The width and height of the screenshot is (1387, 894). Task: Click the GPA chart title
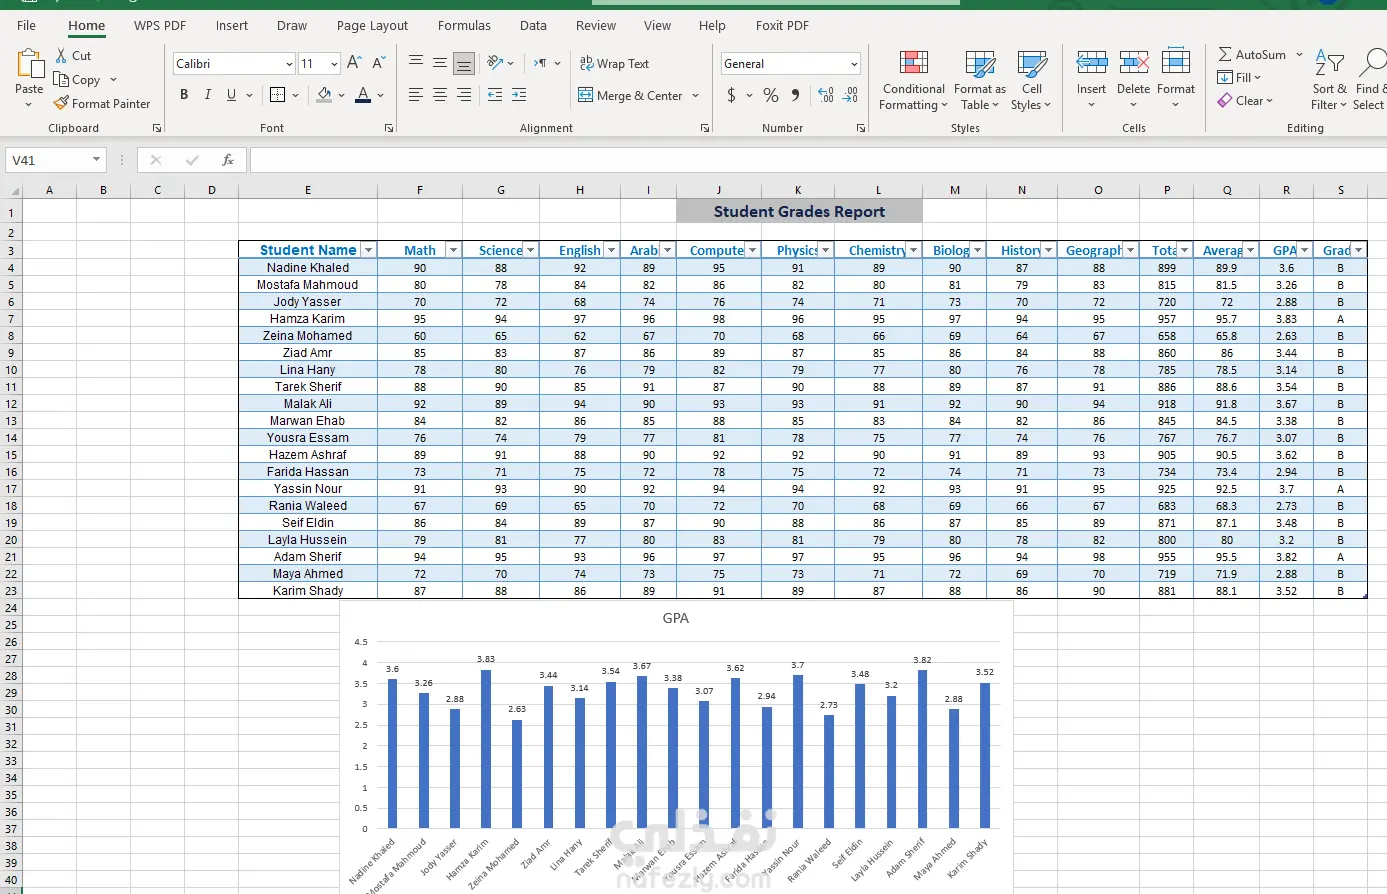pos(676,618)
